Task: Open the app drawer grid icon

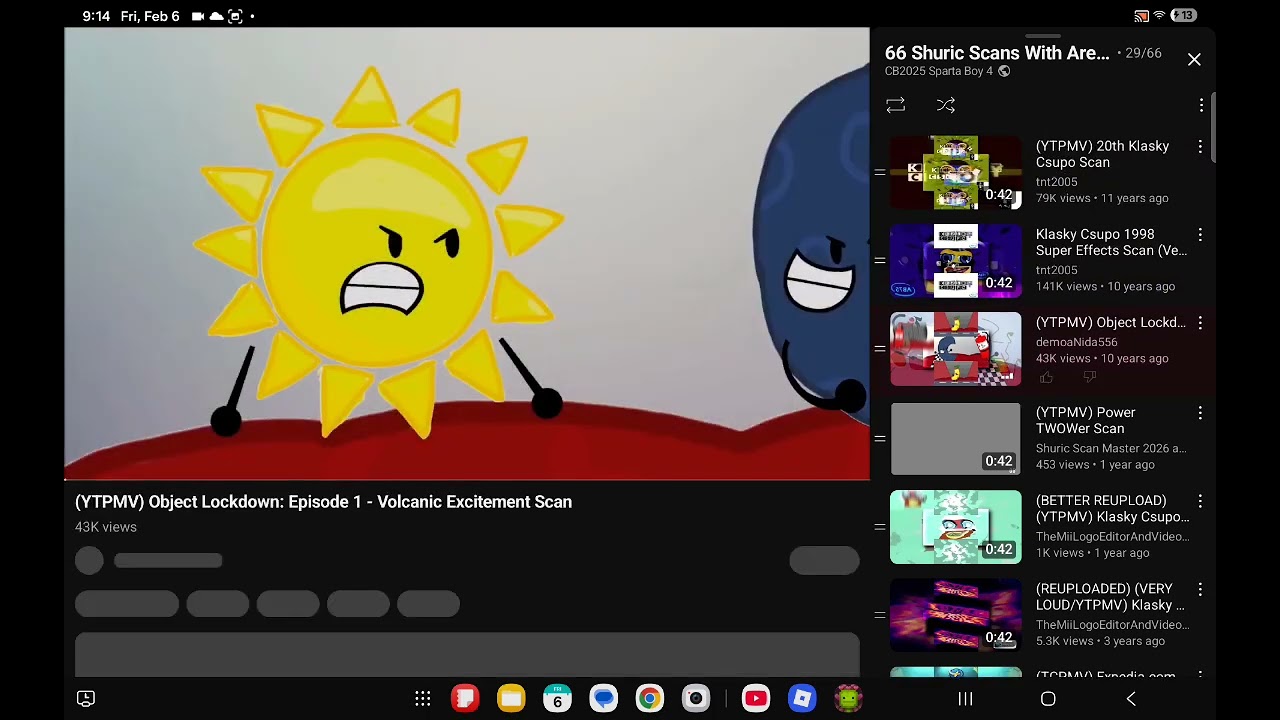Action: click(x=423, y=699)
